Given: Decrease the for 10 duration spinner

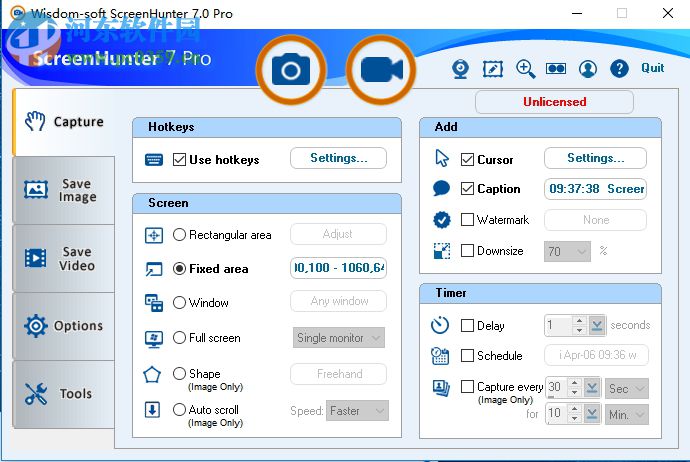Looking at the screenshot, I should 575,419.
